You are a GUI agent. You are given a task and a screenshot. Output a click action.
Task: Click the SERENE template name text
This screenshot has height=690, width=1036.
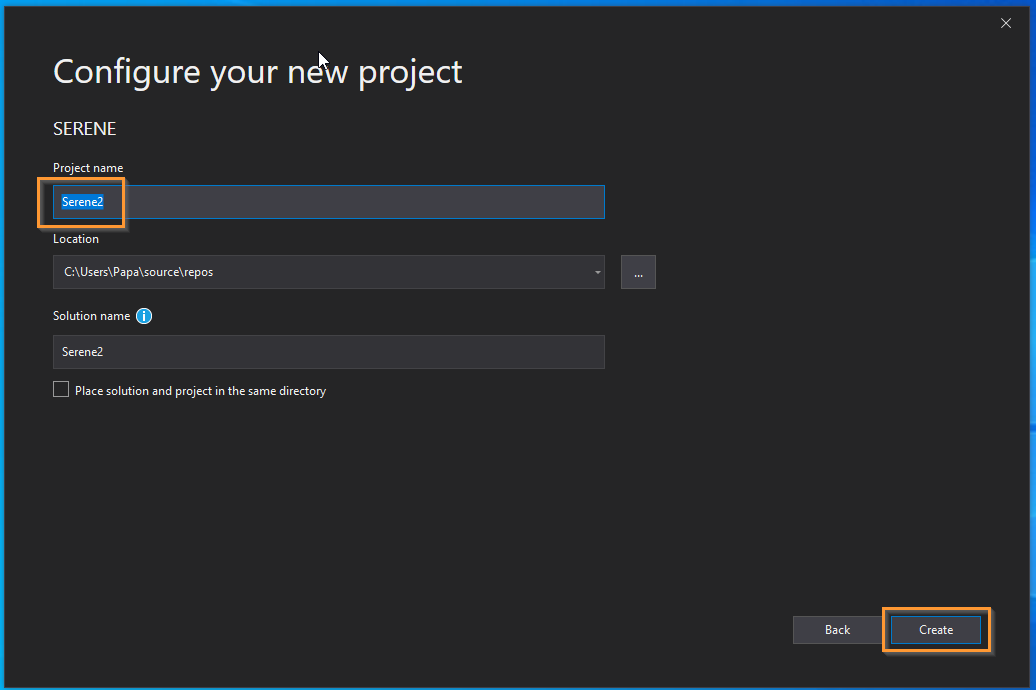[85, 128]
